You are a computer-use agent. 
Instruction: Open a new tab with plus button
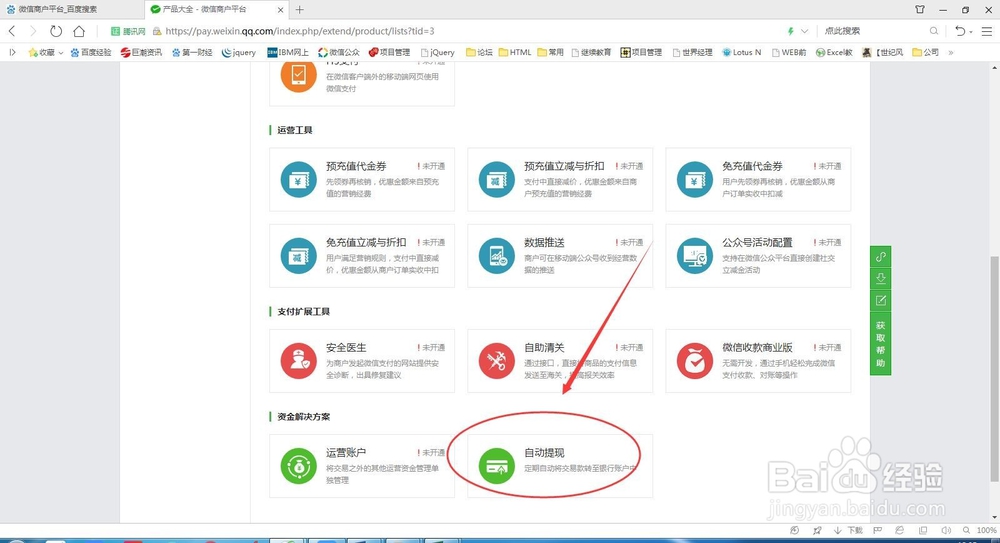pyautogui.click(x=299, y=10)
